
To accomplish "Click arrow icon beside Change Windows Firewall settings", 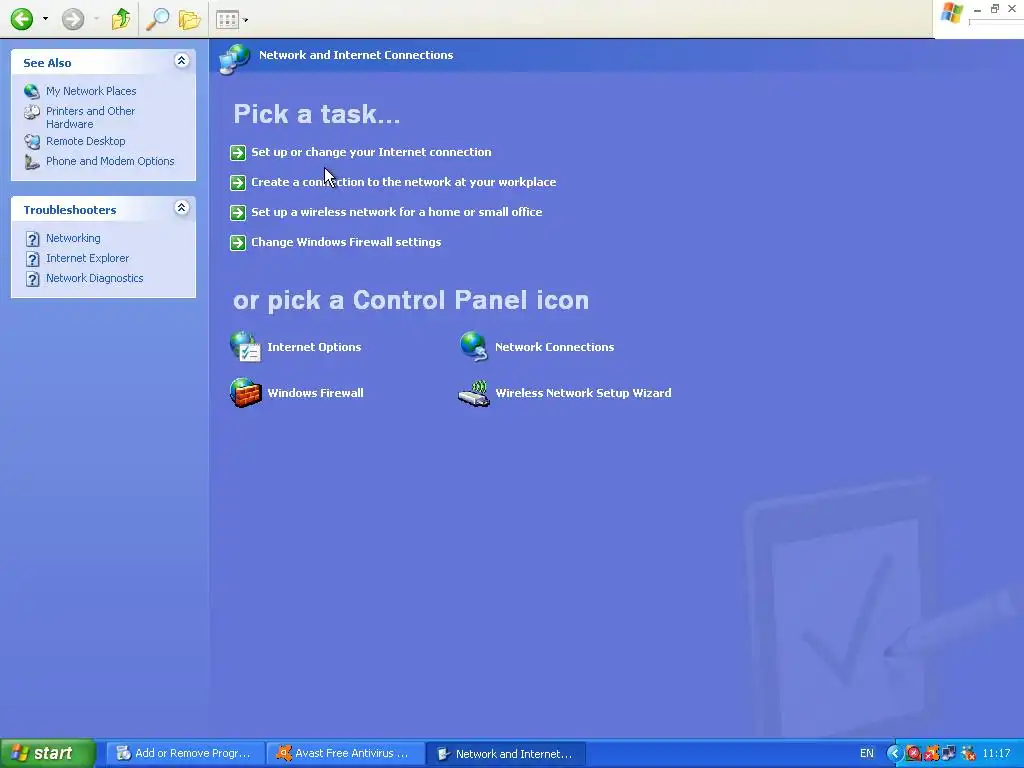I will pos(238,243).
